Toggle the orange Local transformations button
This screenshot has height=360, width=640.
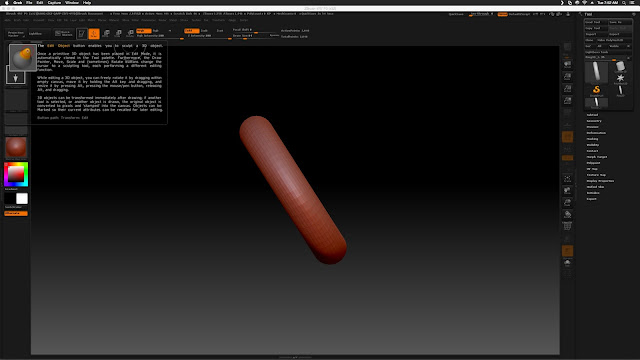click(567, 137)
